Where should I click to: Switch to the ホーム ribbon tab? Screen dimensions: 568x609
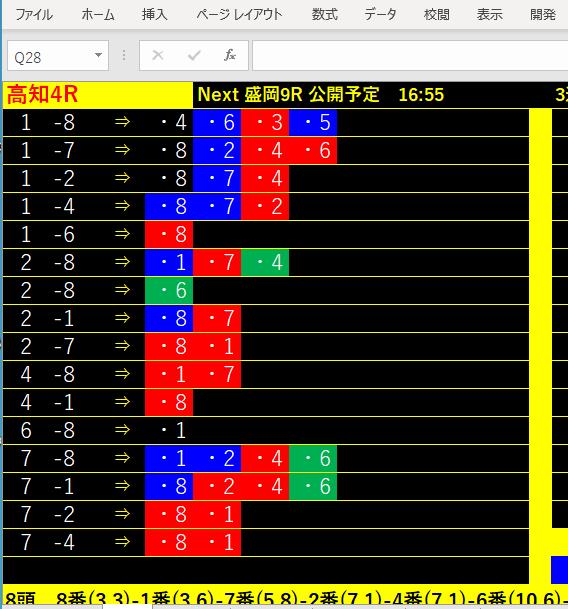tap(98, 15)
